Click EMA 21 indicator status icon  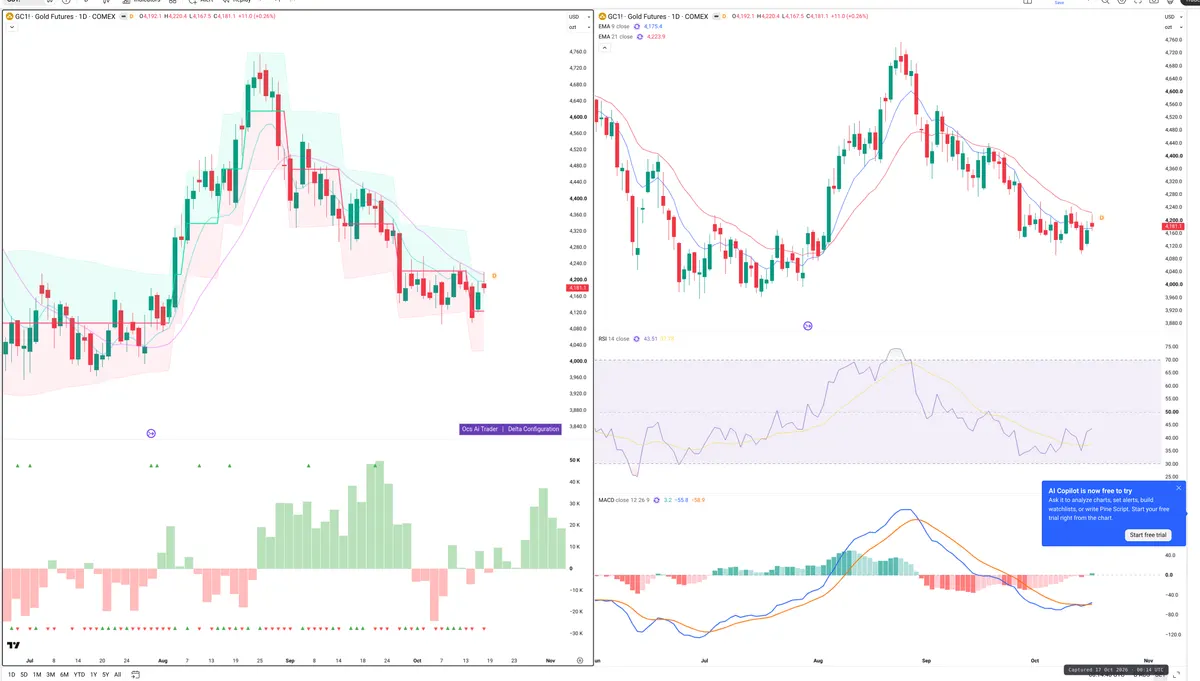pos(639,36)
